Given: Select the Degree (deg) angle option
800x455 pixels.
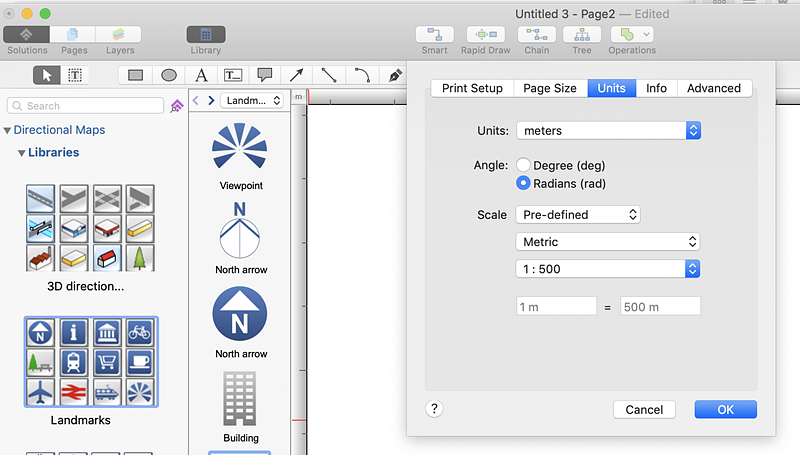Looking at the screenshot, I should 523,165.
